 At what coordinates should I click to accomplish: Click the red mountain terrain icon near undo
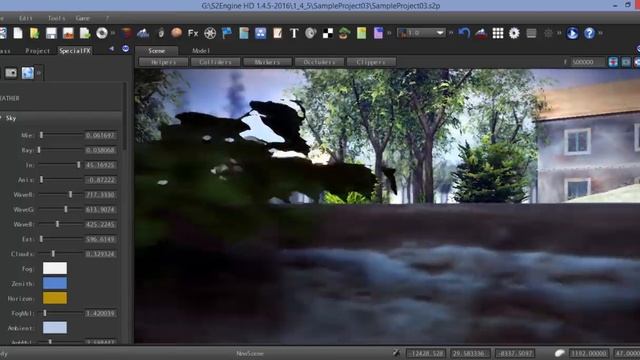[x=481, y=33]
